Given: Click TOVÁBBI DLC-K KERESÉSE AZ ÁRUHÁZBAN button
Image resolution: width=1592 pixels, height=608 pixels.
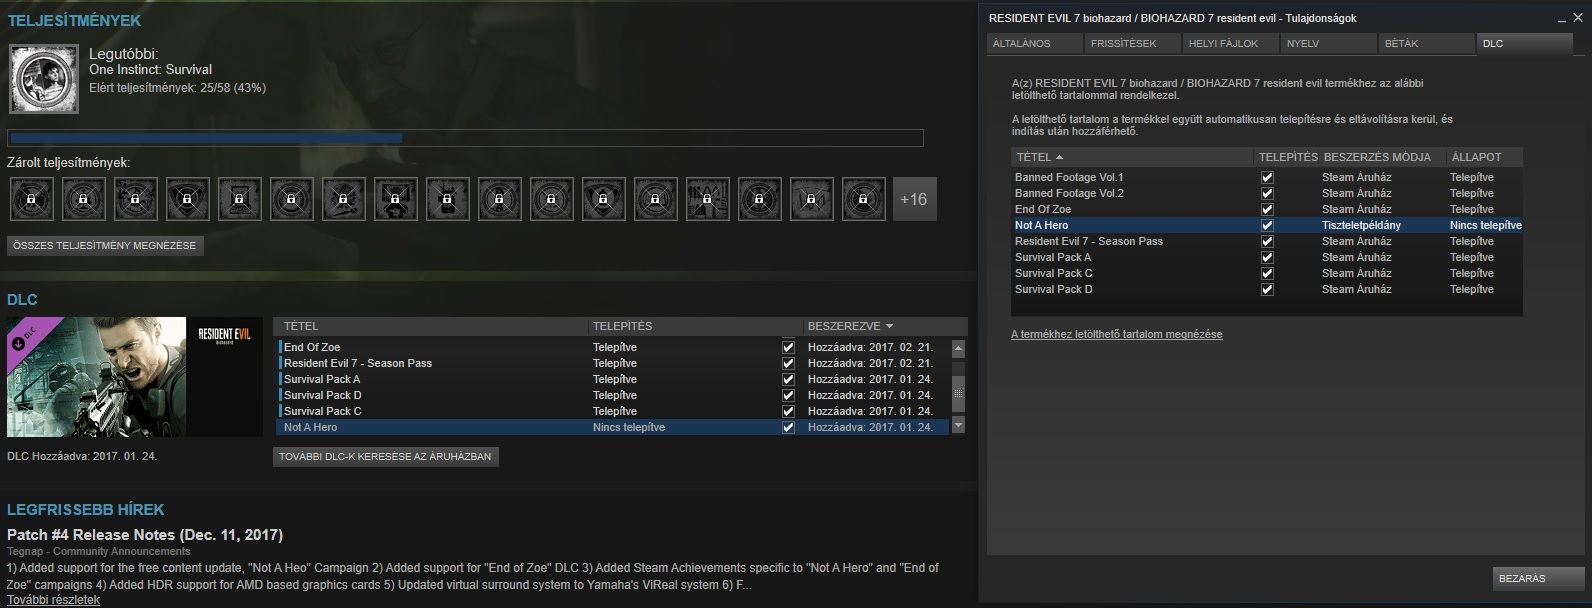Looking at the screenshot, I should coord(385,456).
